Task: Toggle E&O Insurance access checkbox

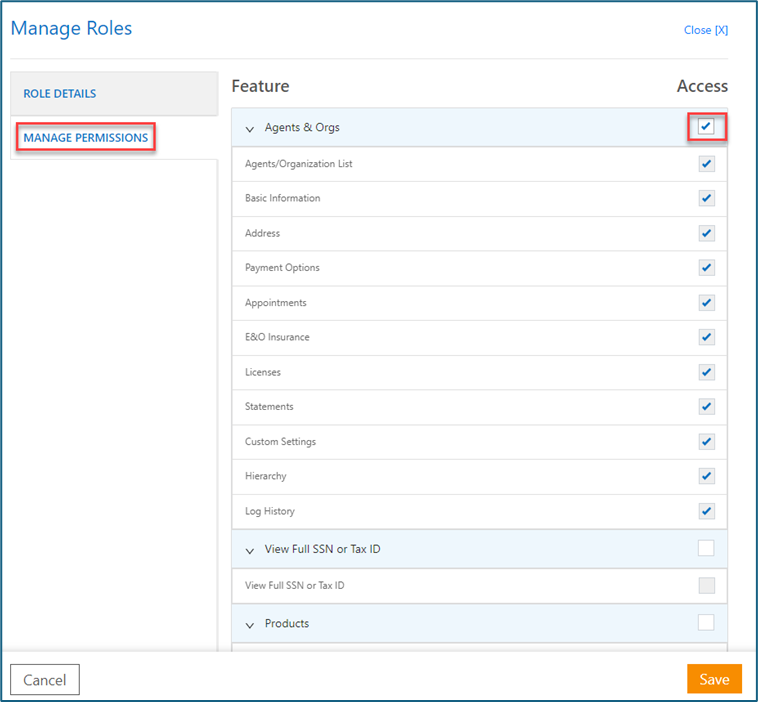Action: tap(706, 337)
